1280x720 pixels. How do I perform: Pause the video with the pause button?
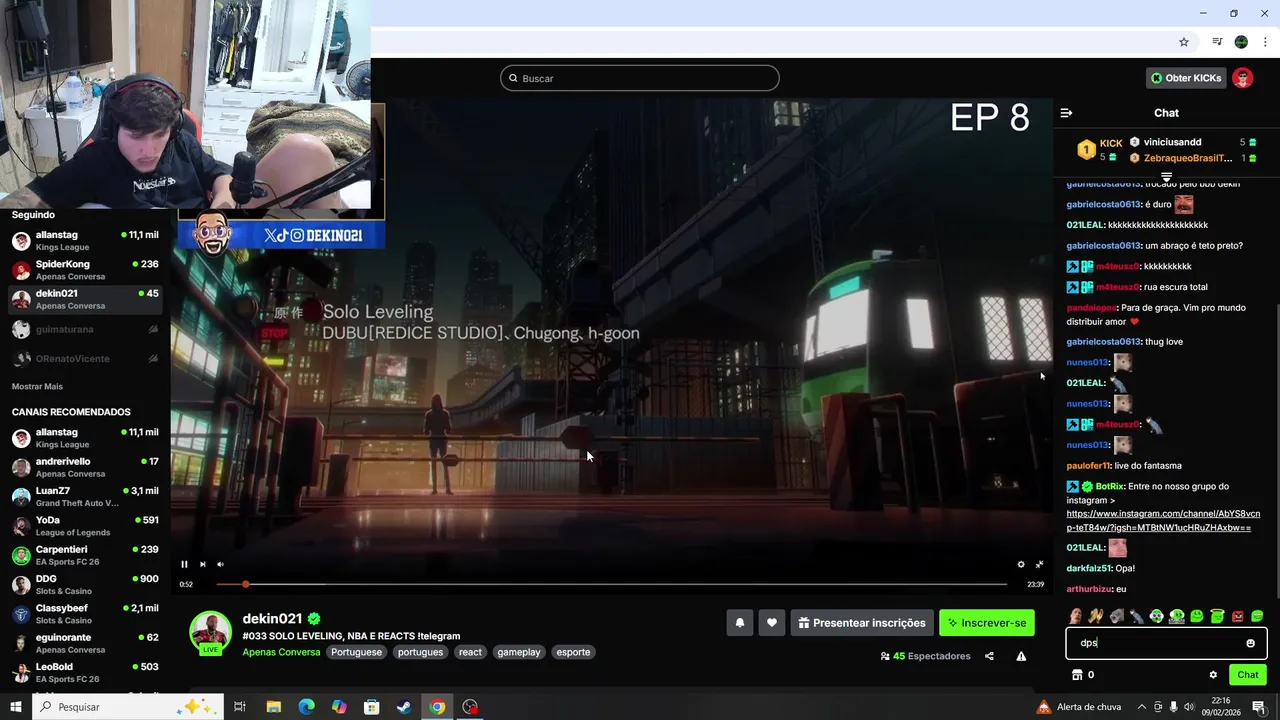click(184, 564)
